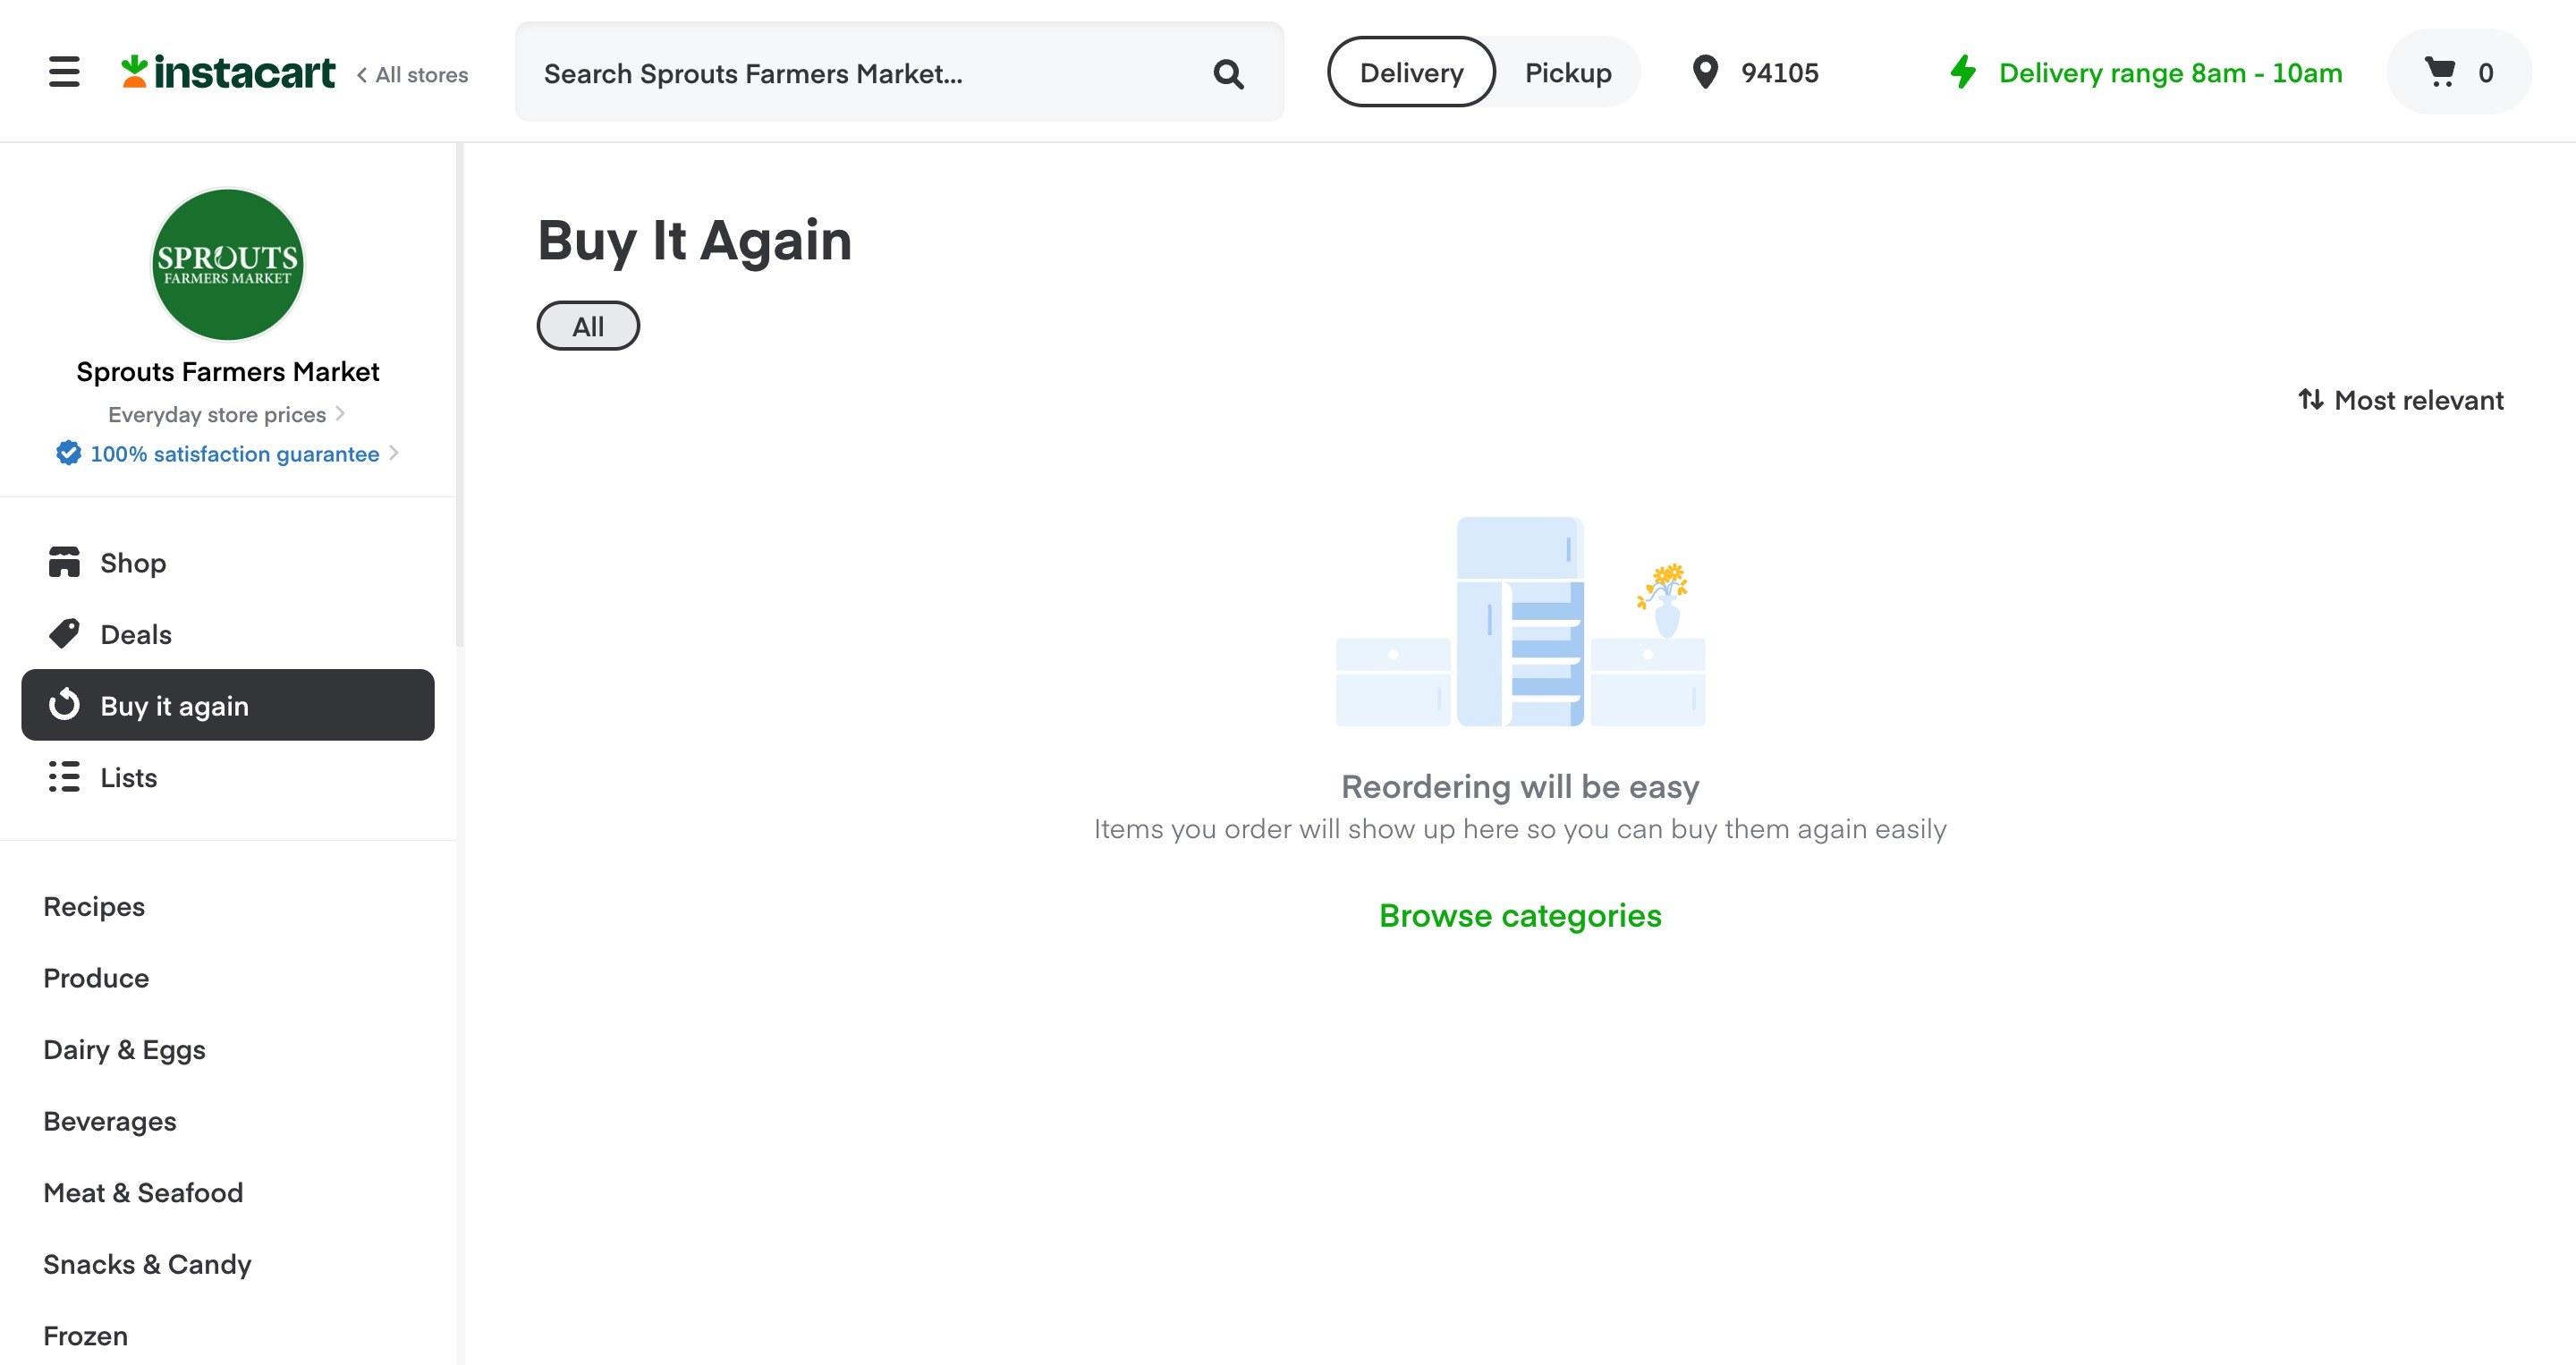2576x1365 pixels.
Task: Open the Meat & Seafood category
Action: [143, 1192]
